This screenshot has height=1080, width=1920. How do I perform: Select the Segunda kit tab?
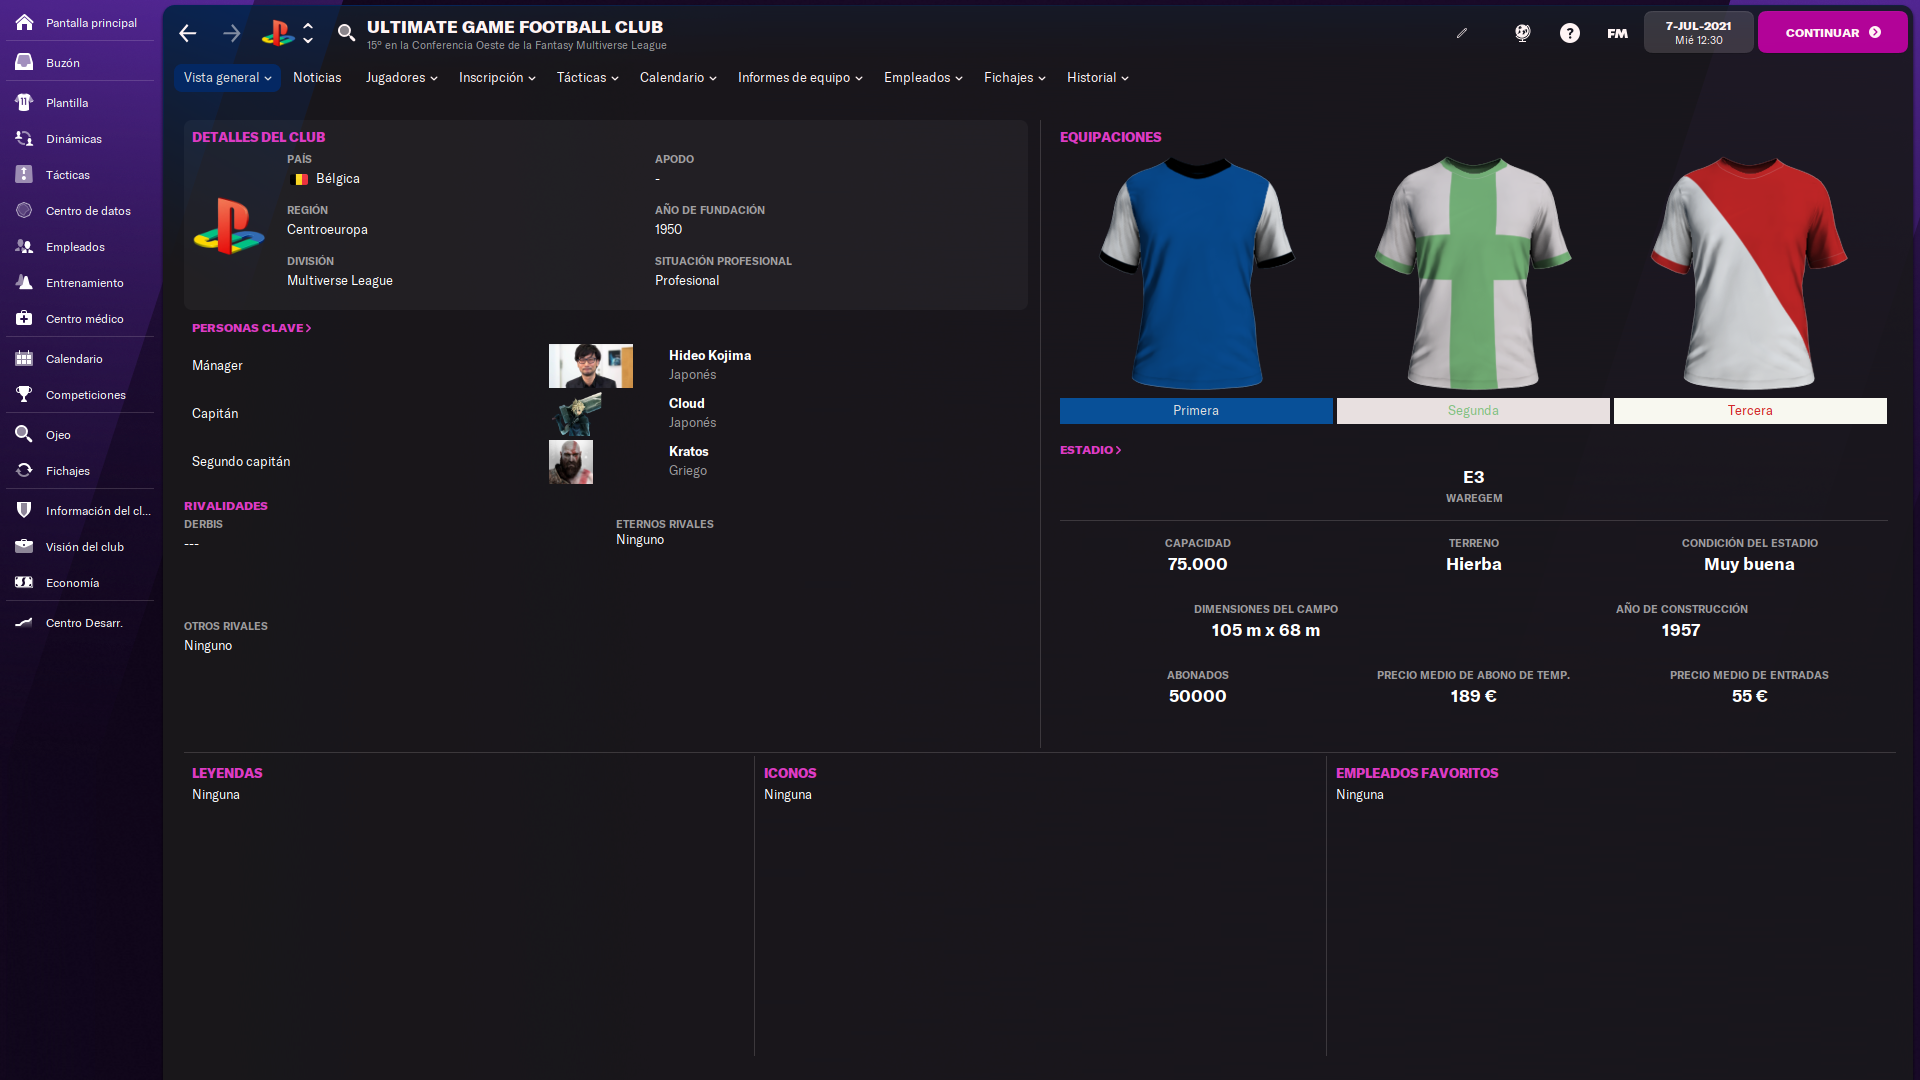pyautogui.click(x=1473, y=411)
